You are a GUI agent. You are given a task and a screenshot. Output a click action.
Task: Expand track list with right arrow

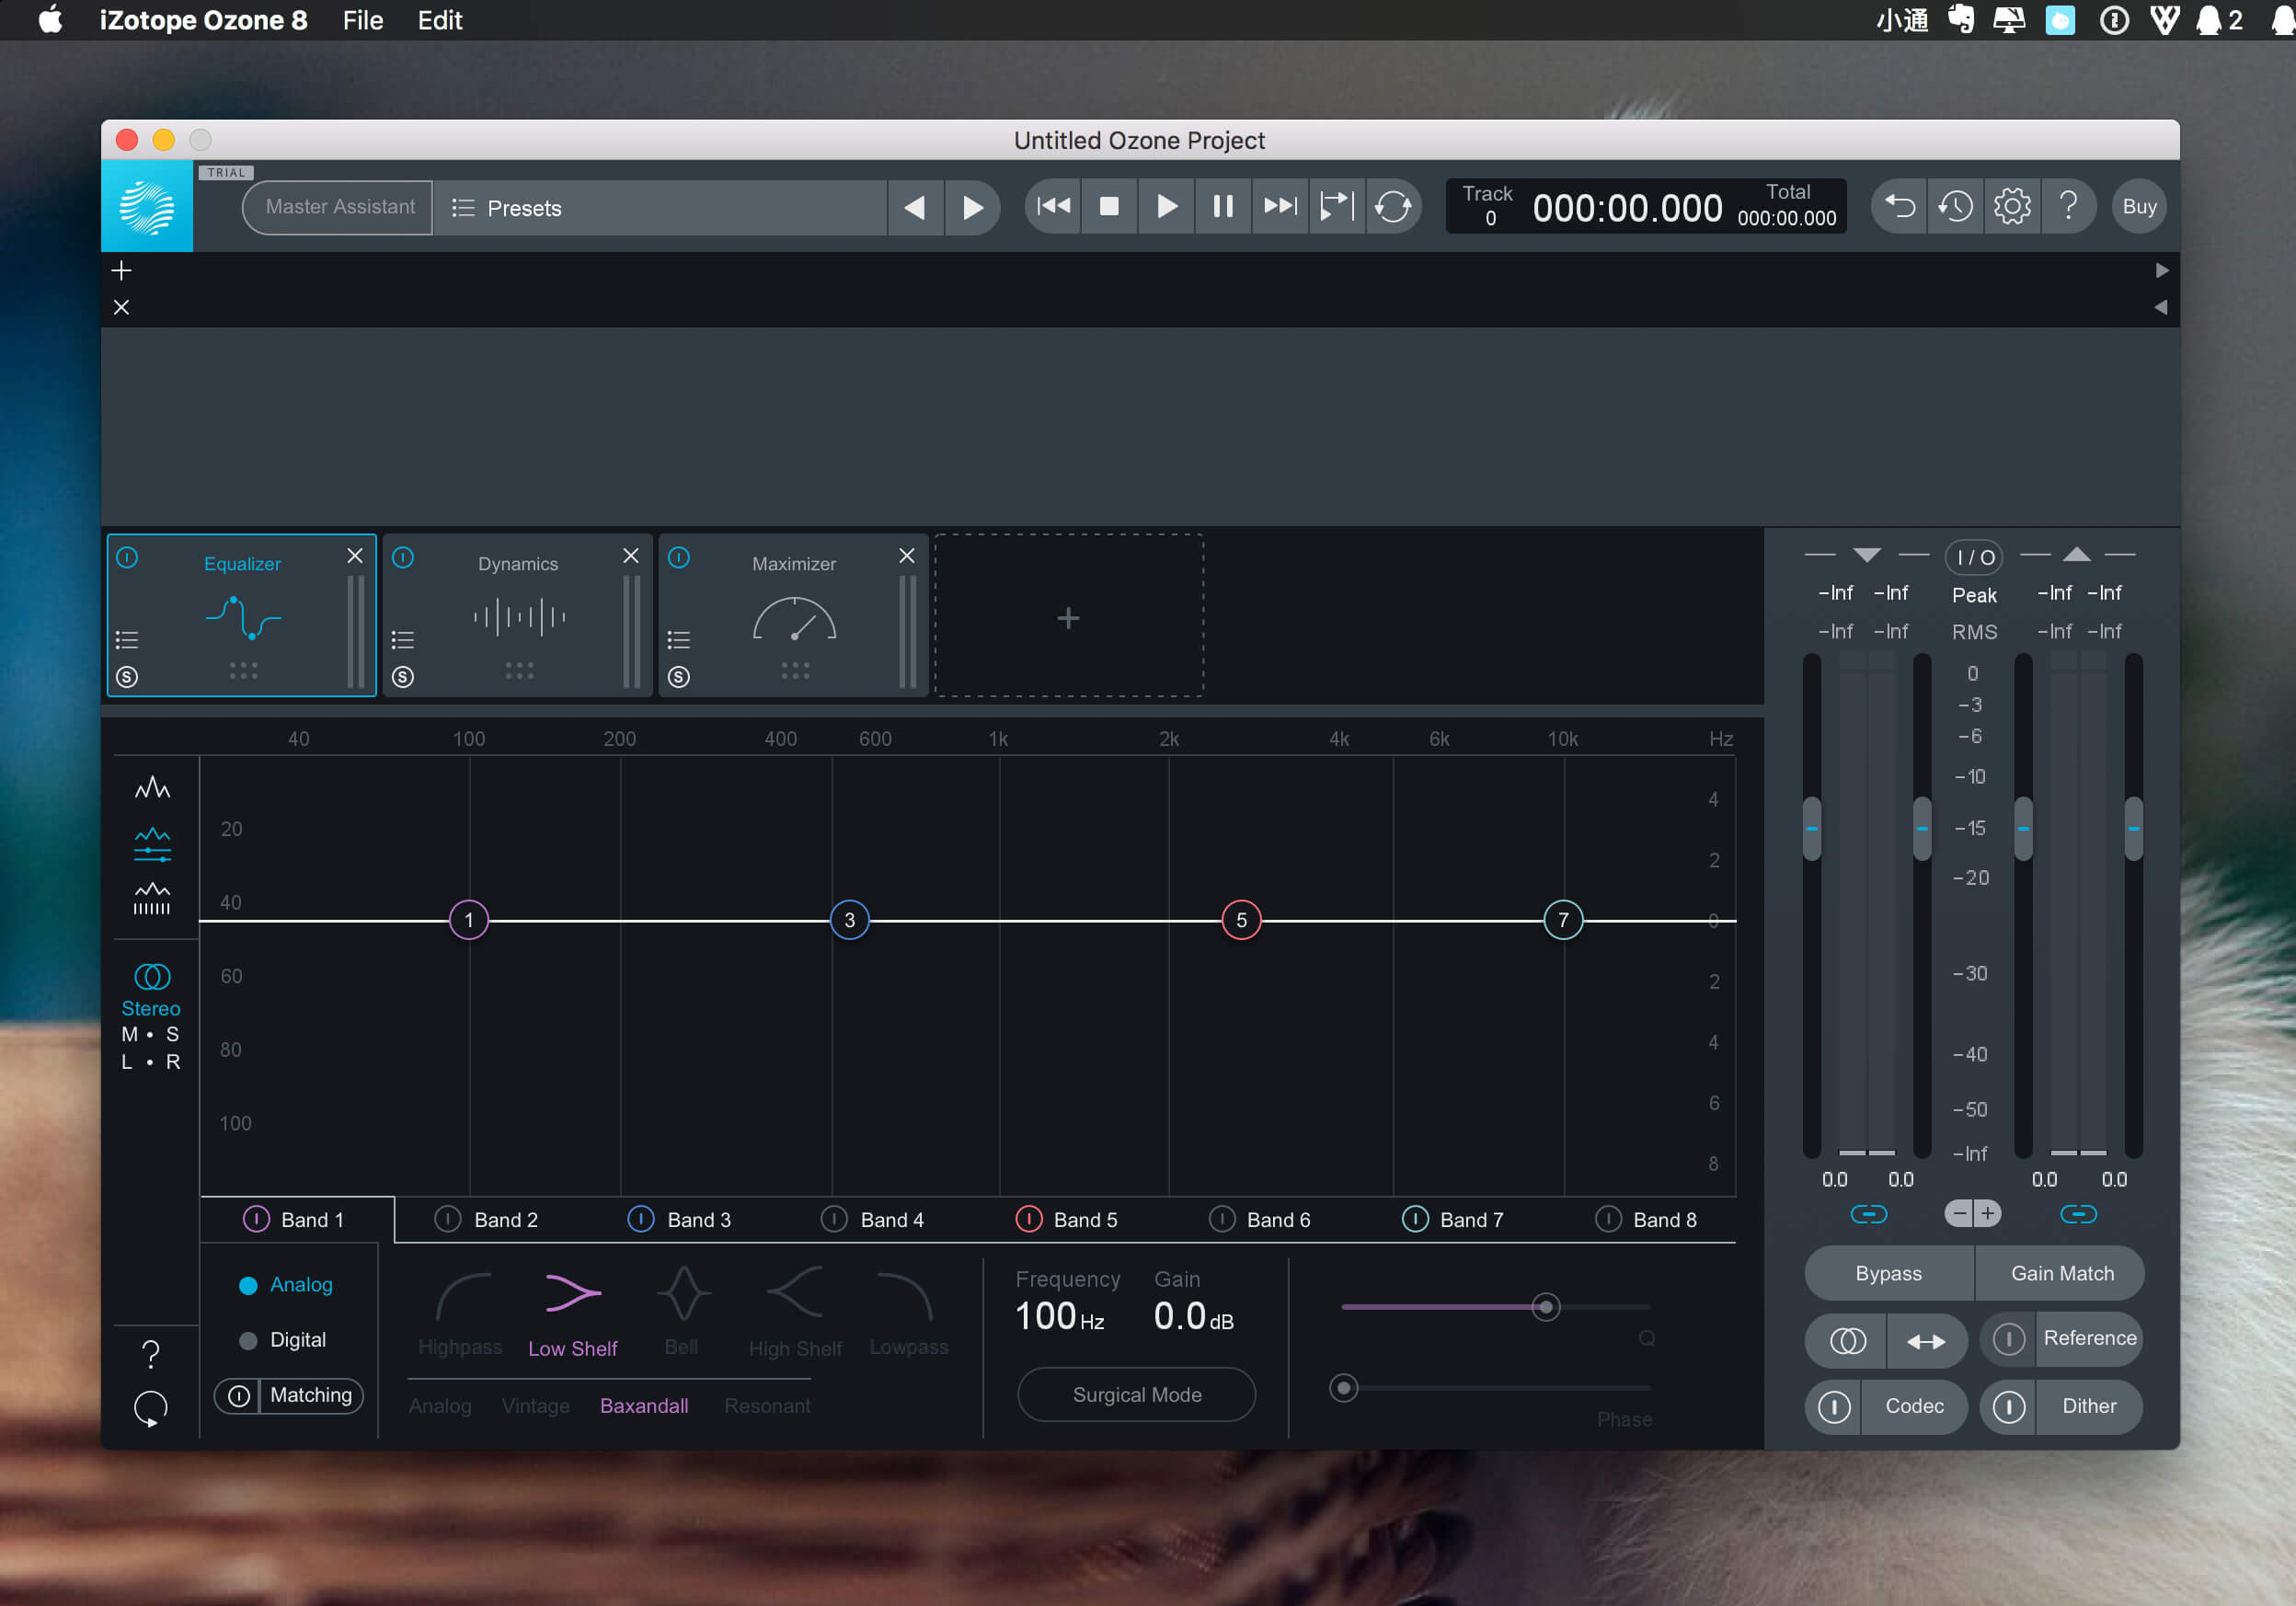tap(2162, 270)
